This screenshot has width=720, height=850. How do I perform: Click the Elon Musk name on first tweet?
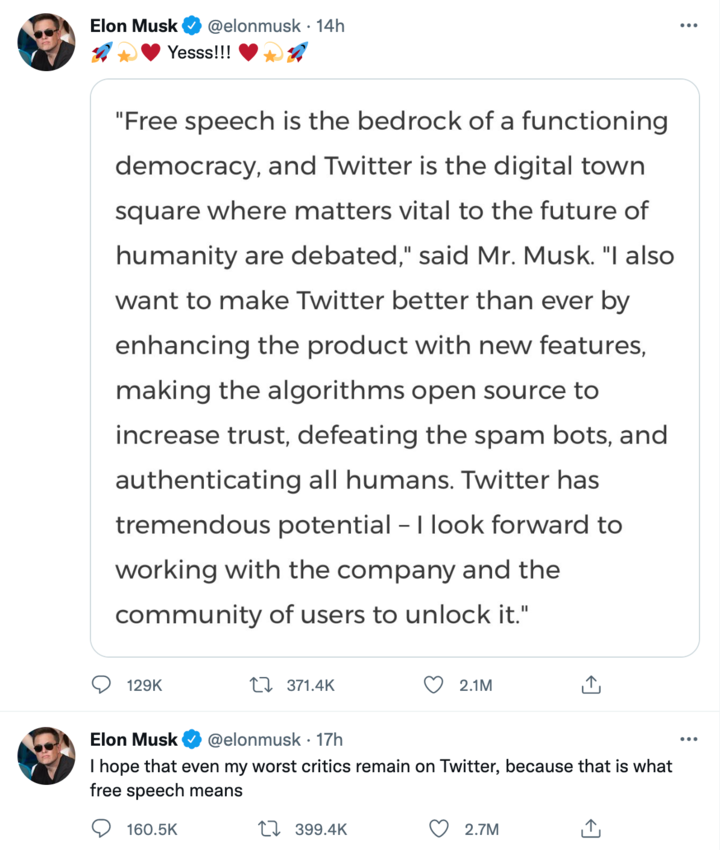tap(133, 26)
